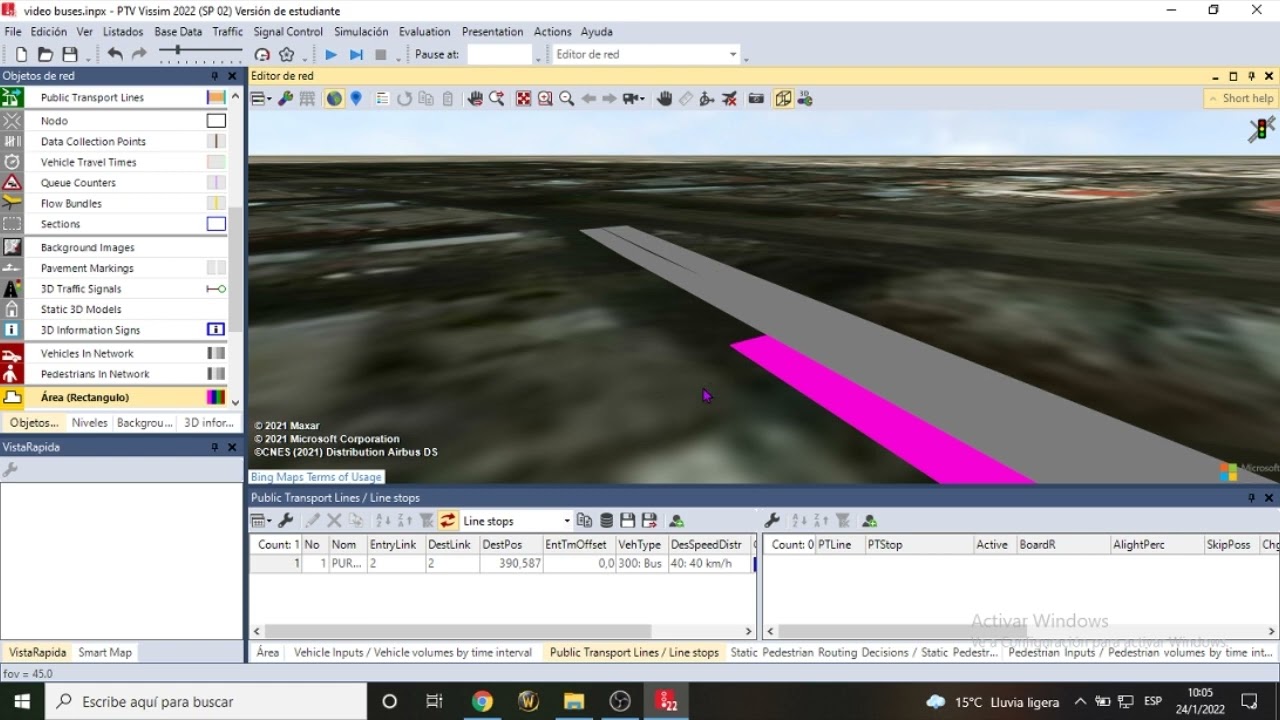Change Public Transport Lines color swatch
Viewport: 1280px width, 720px height.
pyautogui.click(x=216, y=97)
